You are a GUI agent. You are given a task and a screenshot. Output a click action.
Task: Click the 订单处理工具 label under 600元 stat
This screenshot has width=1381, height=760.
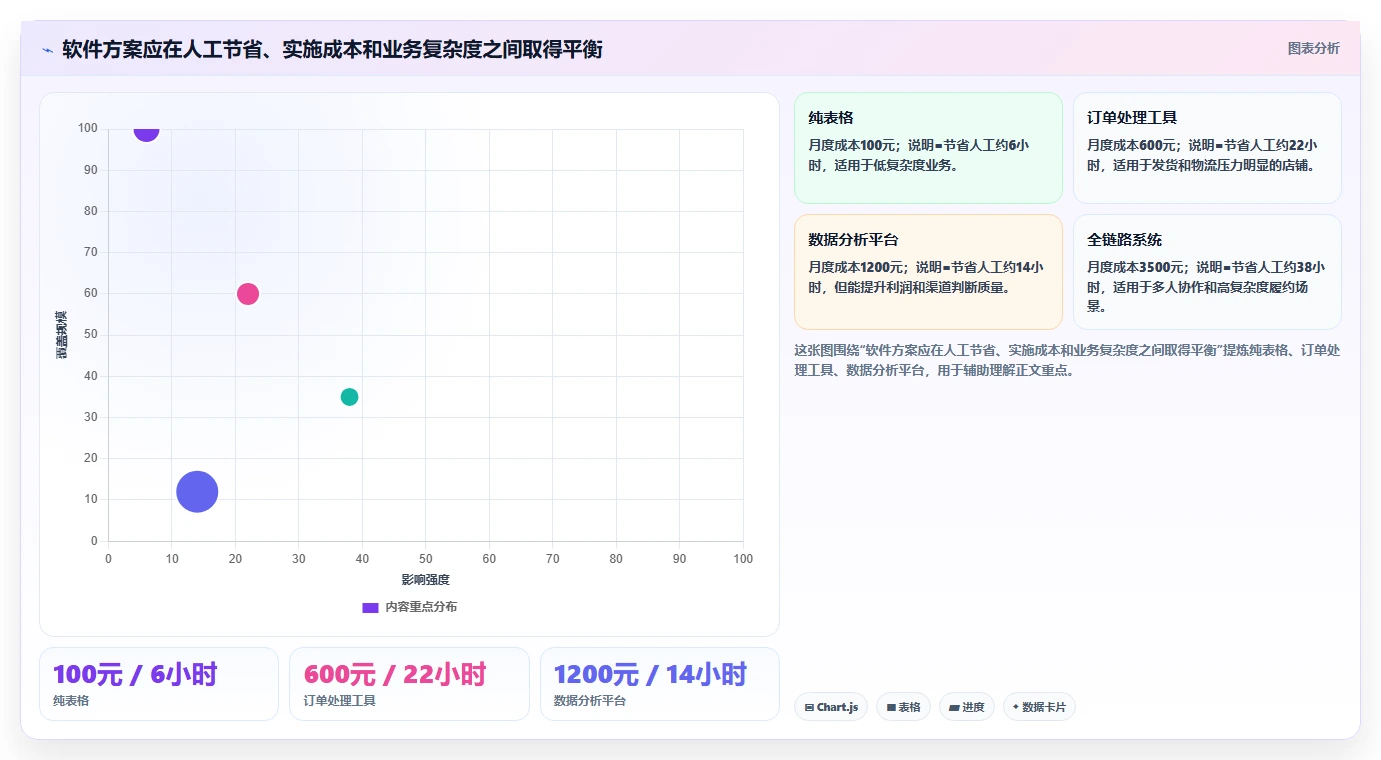tap(340, 701)
